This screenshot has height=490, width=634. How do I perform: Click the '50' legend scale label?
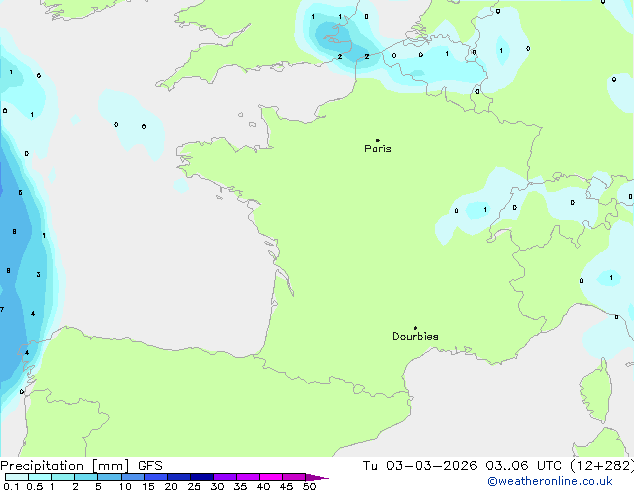click(309, 486)
